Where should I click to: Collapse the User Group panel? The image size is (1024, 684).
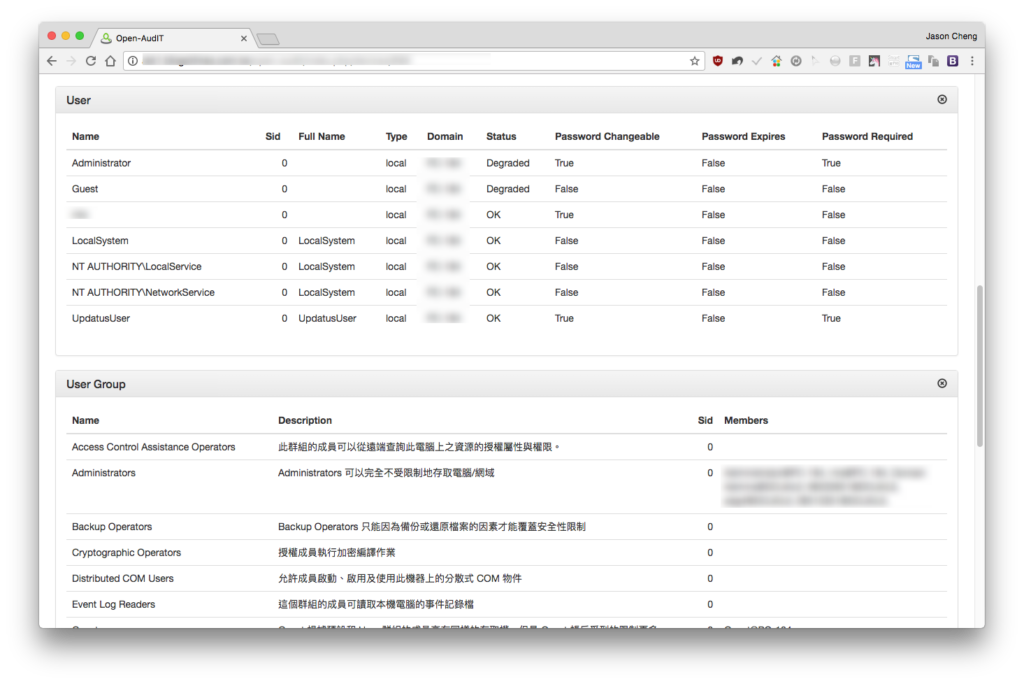pos(942,383)
